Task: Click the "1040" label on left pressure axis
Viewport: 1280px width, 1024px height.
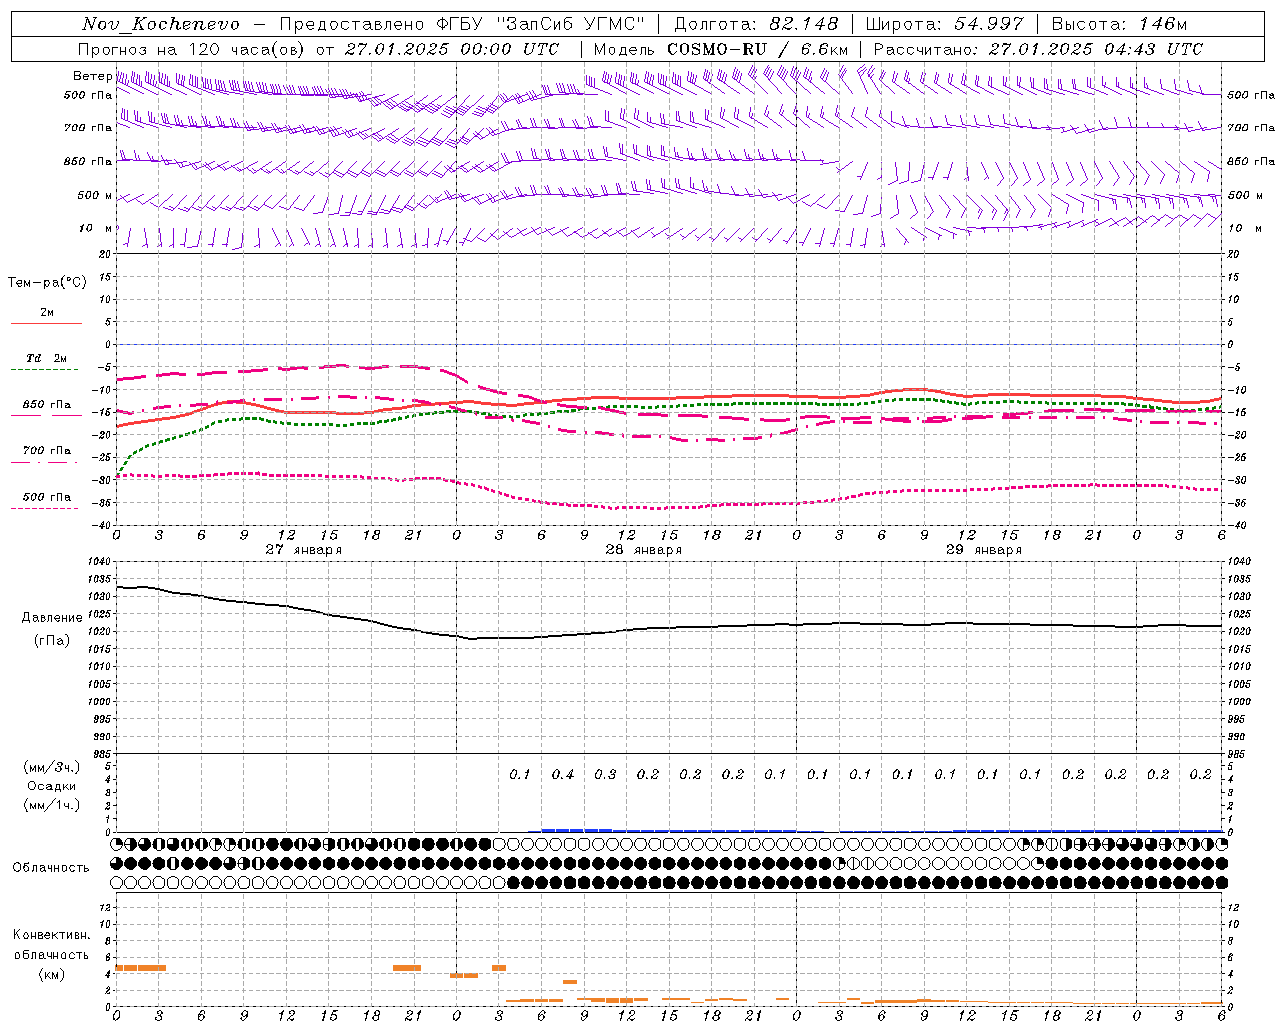Action: 101,563
